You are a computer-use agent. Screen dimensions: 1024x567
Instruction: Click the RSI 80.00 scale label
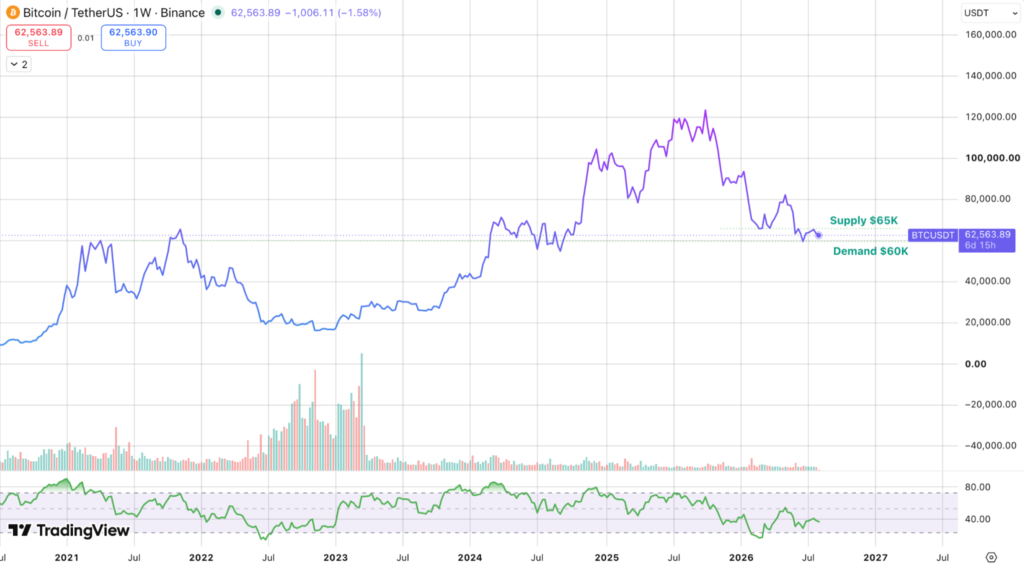tap(977, 487)
